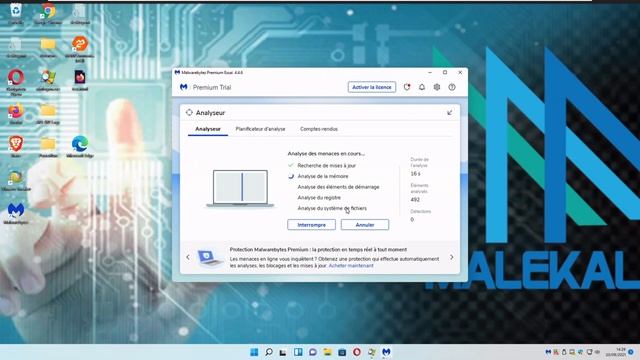Click the 'Analyse de la mémoire' step
Image resolution: width=640 pixels, height=360 pixels.
(x=323, y=176)
